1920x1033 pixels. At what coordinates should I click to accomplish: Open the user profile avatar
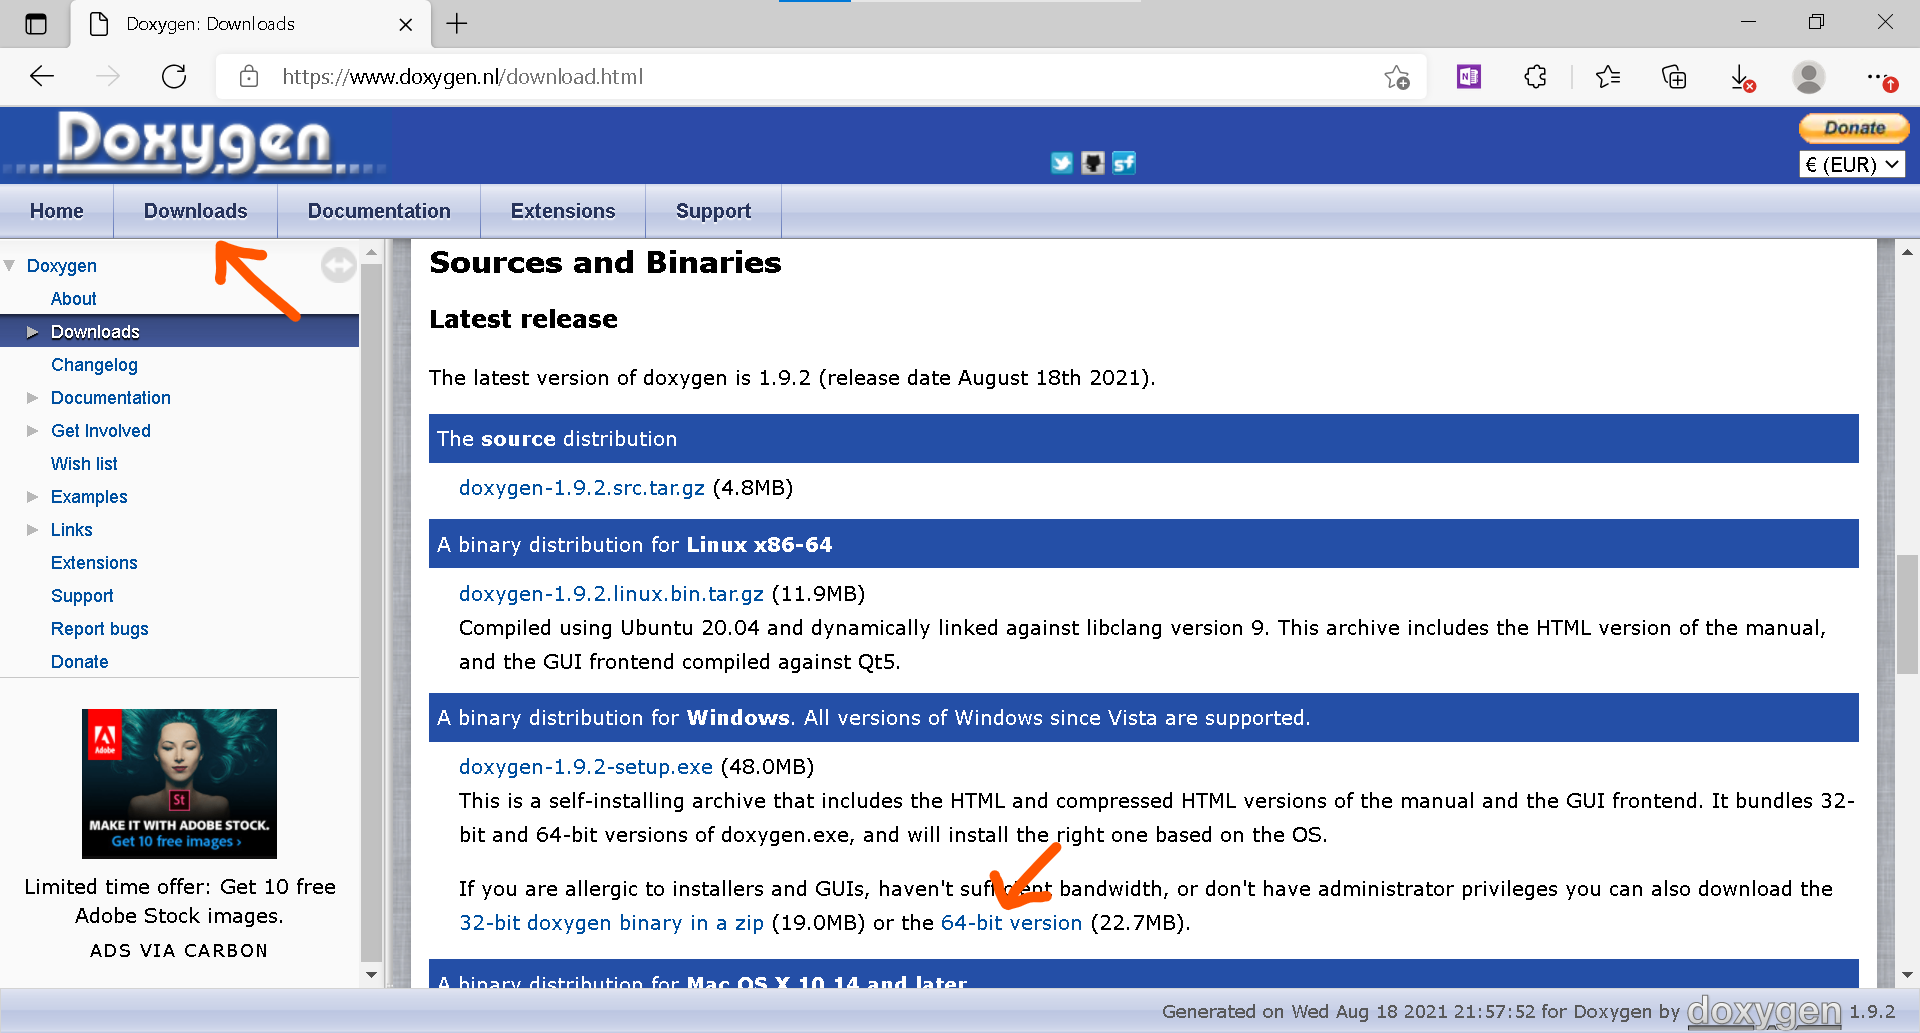(x=1808, y=76)
